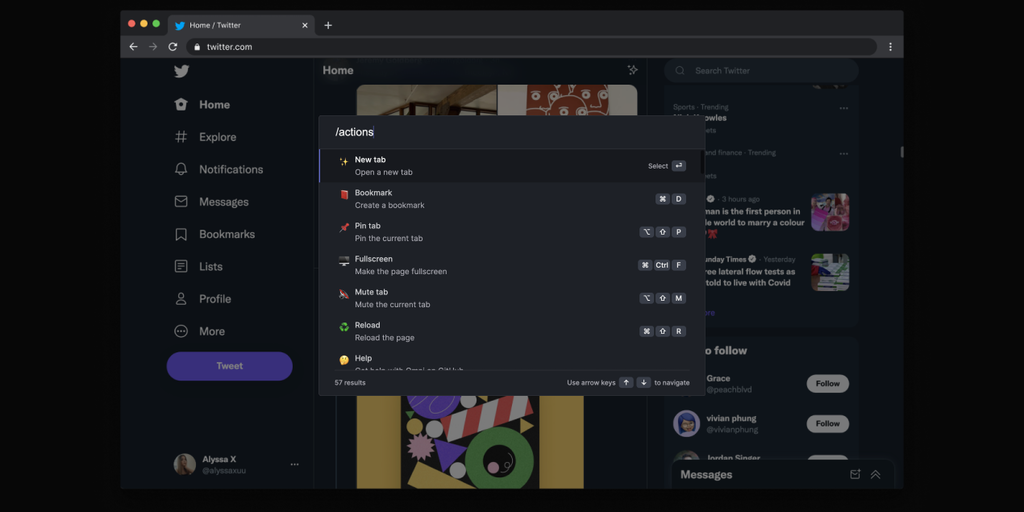The width and height of the screenshot is (1024, 512).
Task: Click new message icon in Messages bar
Action: pyautogui.click(x=855, y=475)
